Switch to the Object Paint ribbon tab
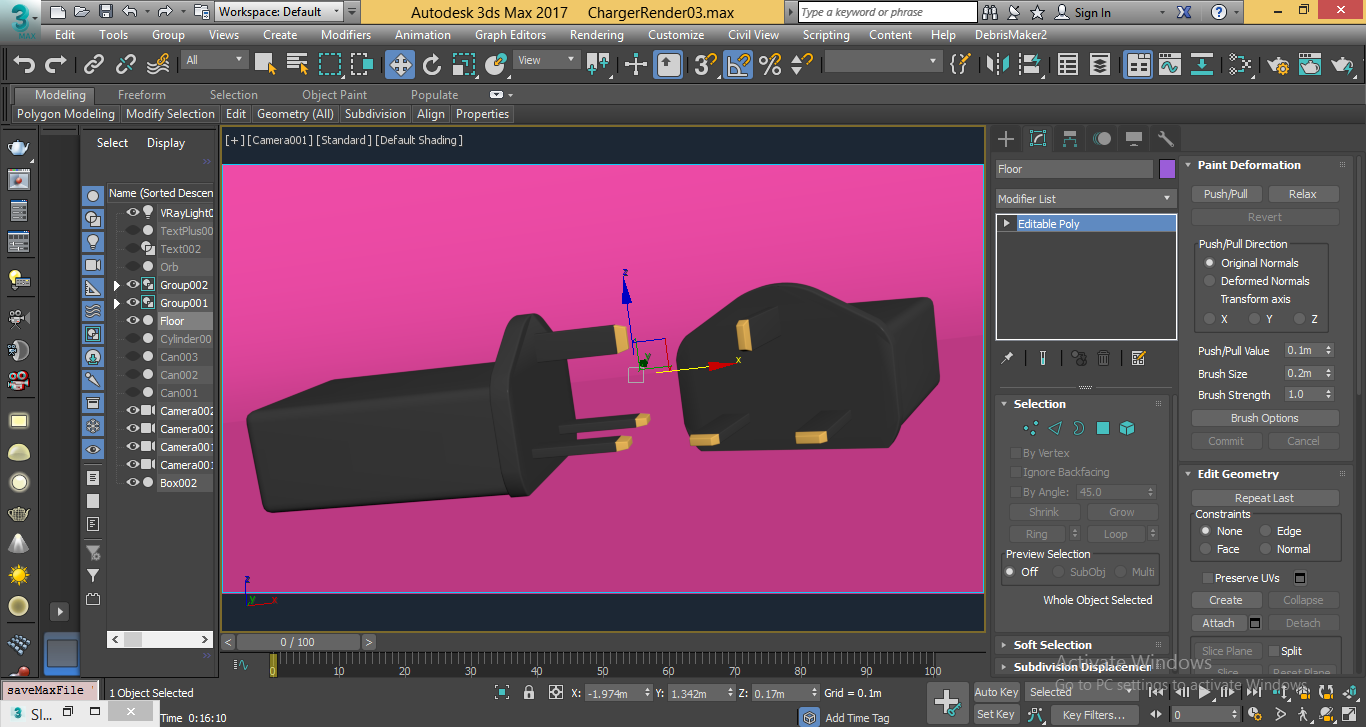 click(x=334, y=95)
